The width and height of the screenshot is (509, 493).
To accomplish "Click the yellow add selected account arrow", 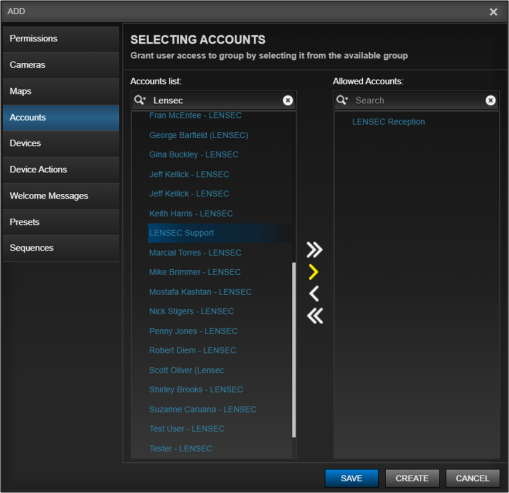I will click(313, 272).
